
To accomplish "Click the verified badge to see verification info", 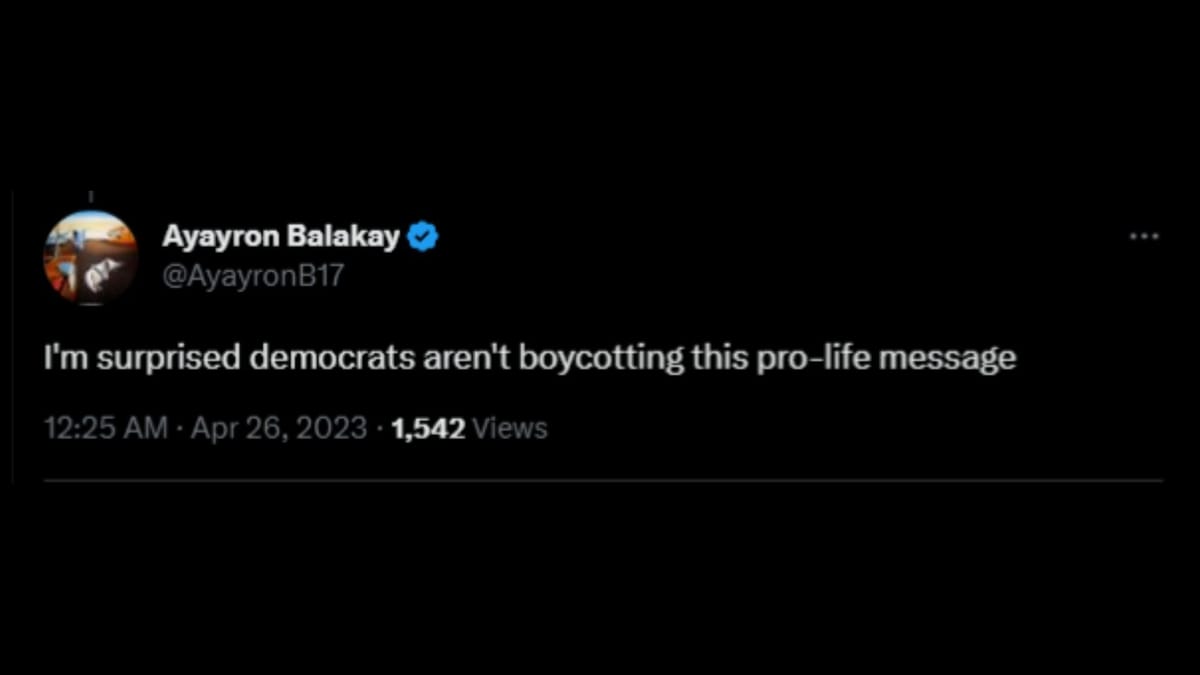I will click(423, 235).
